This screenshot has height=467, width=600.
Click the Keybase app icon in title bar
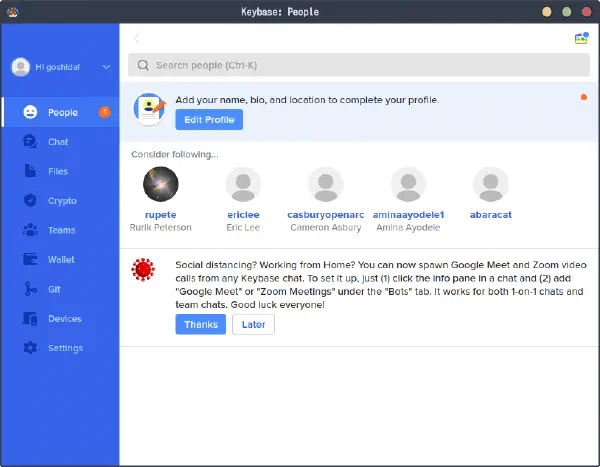13,12
